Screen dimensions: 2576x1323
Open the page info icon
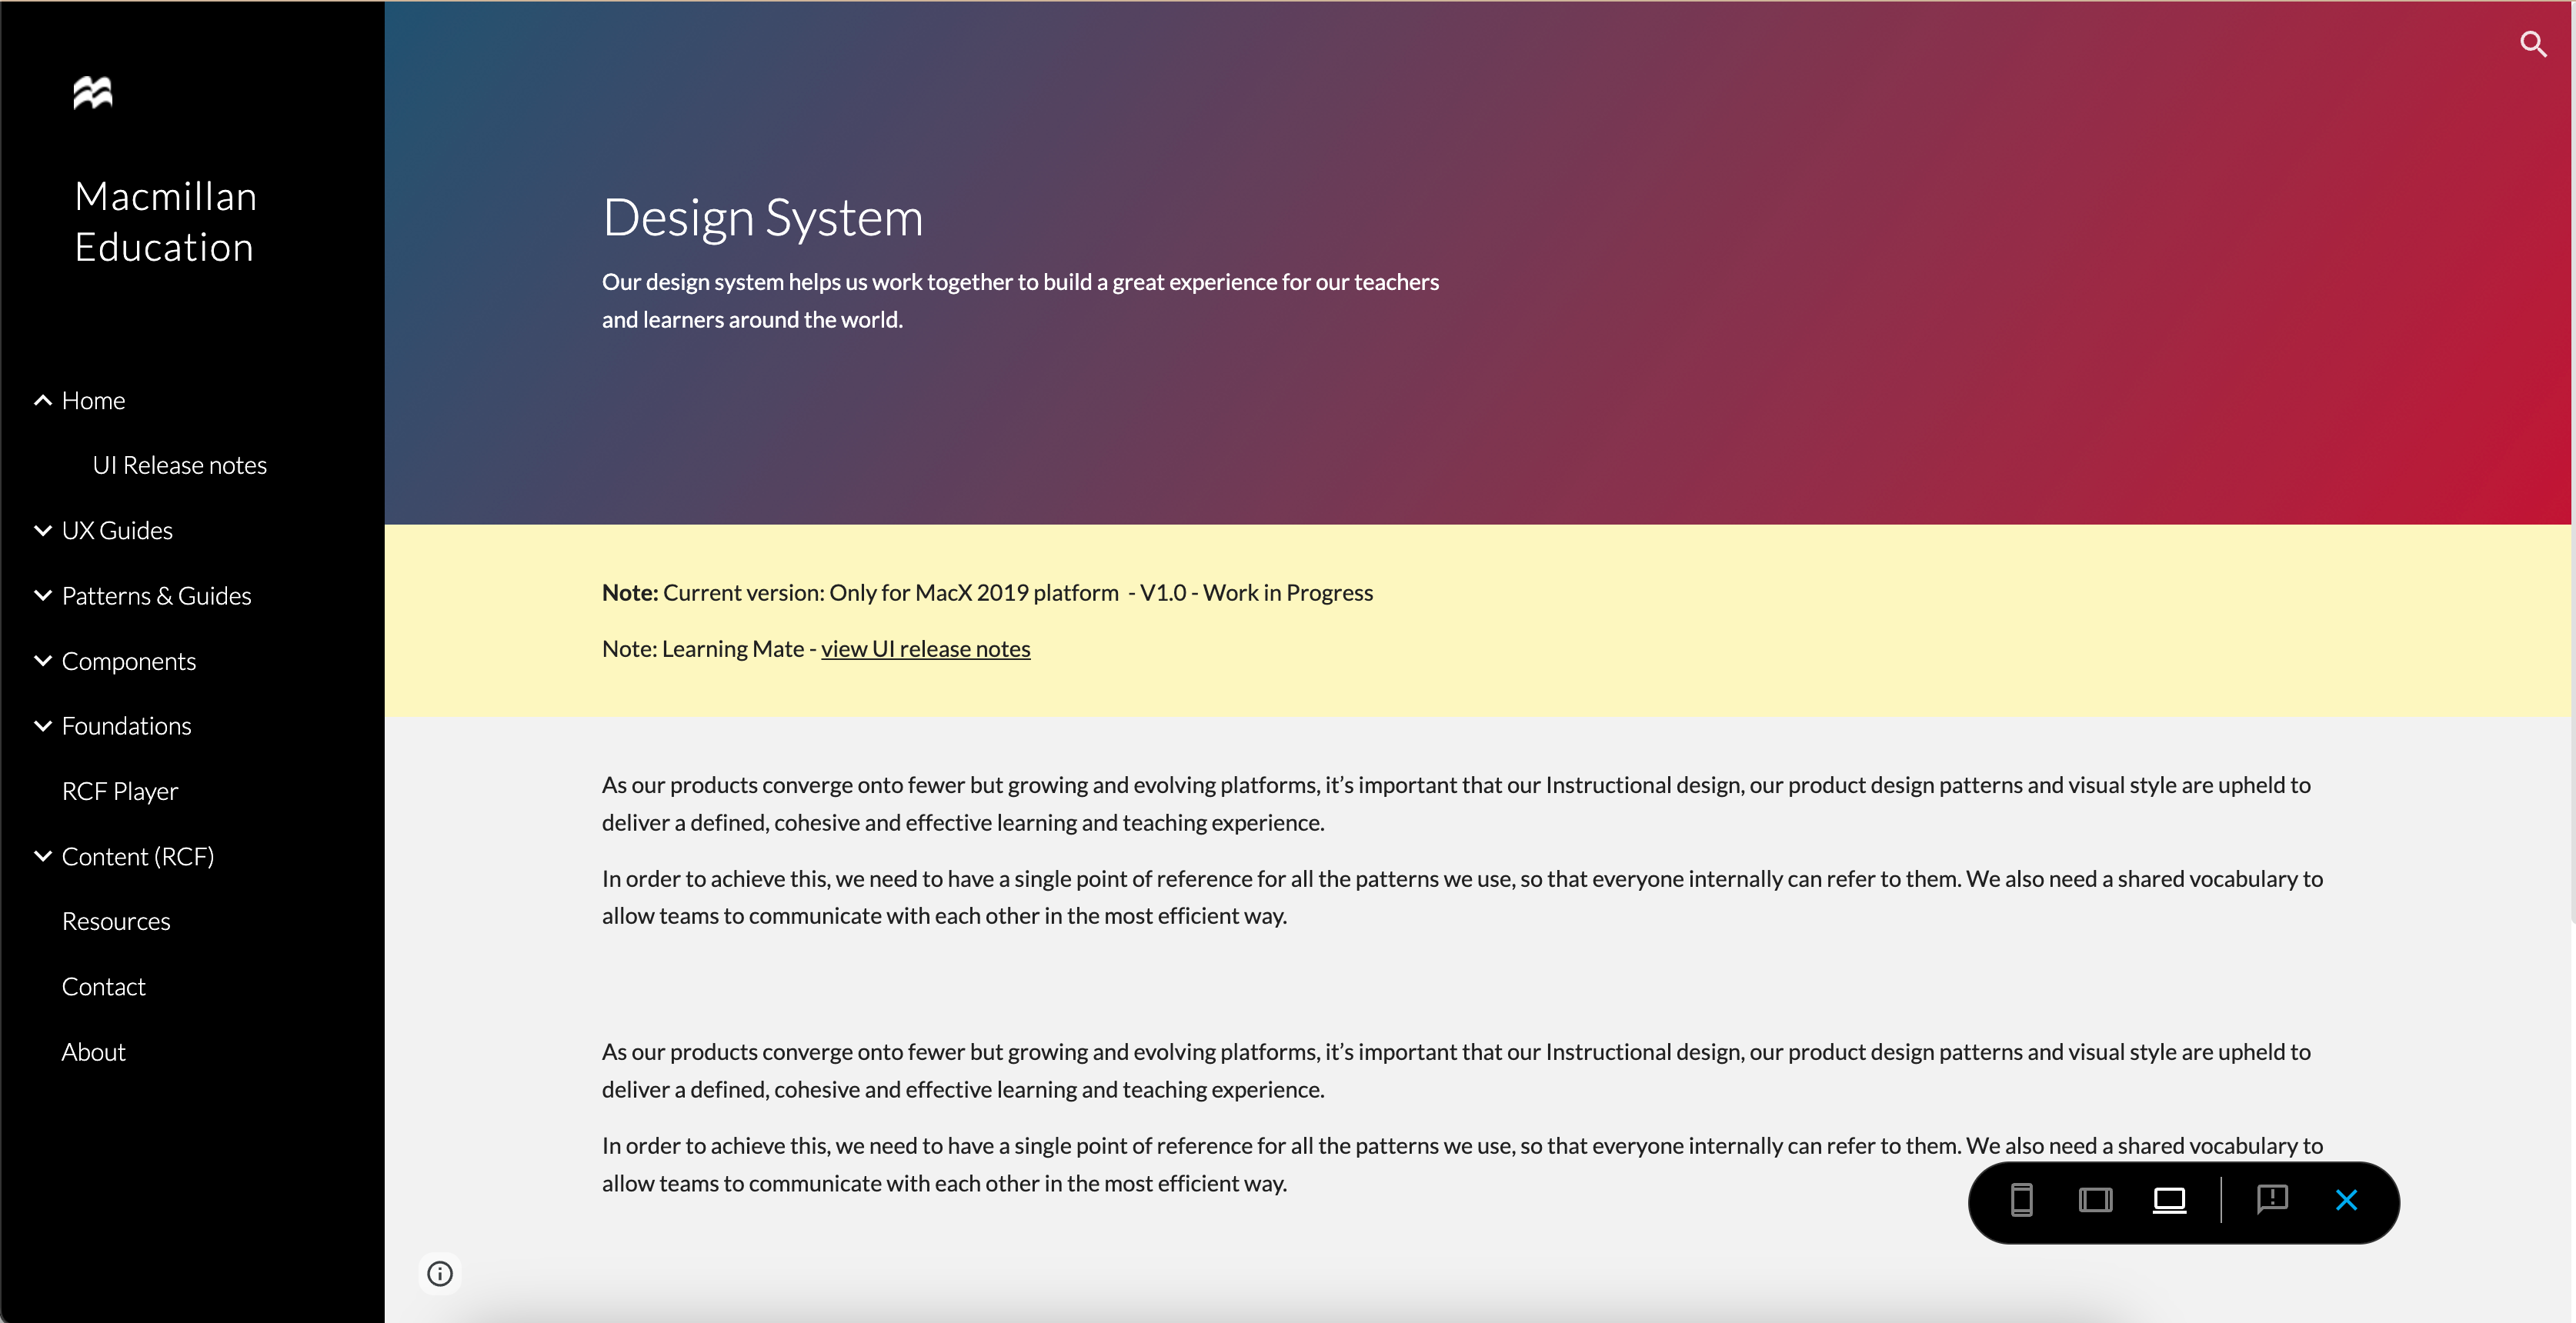[x=440, y=1273]
